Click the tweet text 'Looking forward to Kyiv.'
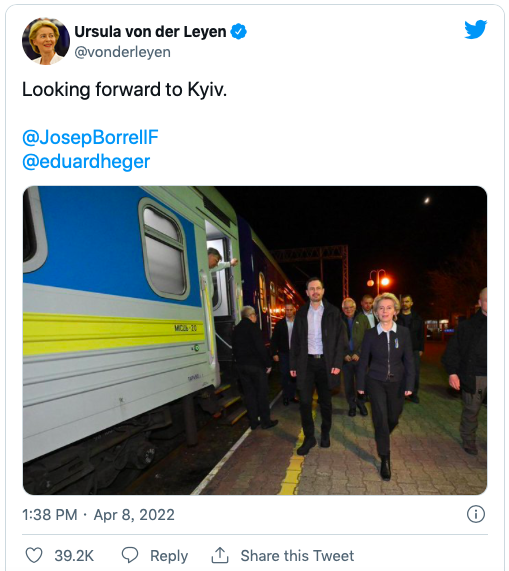The height and width of the screenshot is (571, 509). 125,90
